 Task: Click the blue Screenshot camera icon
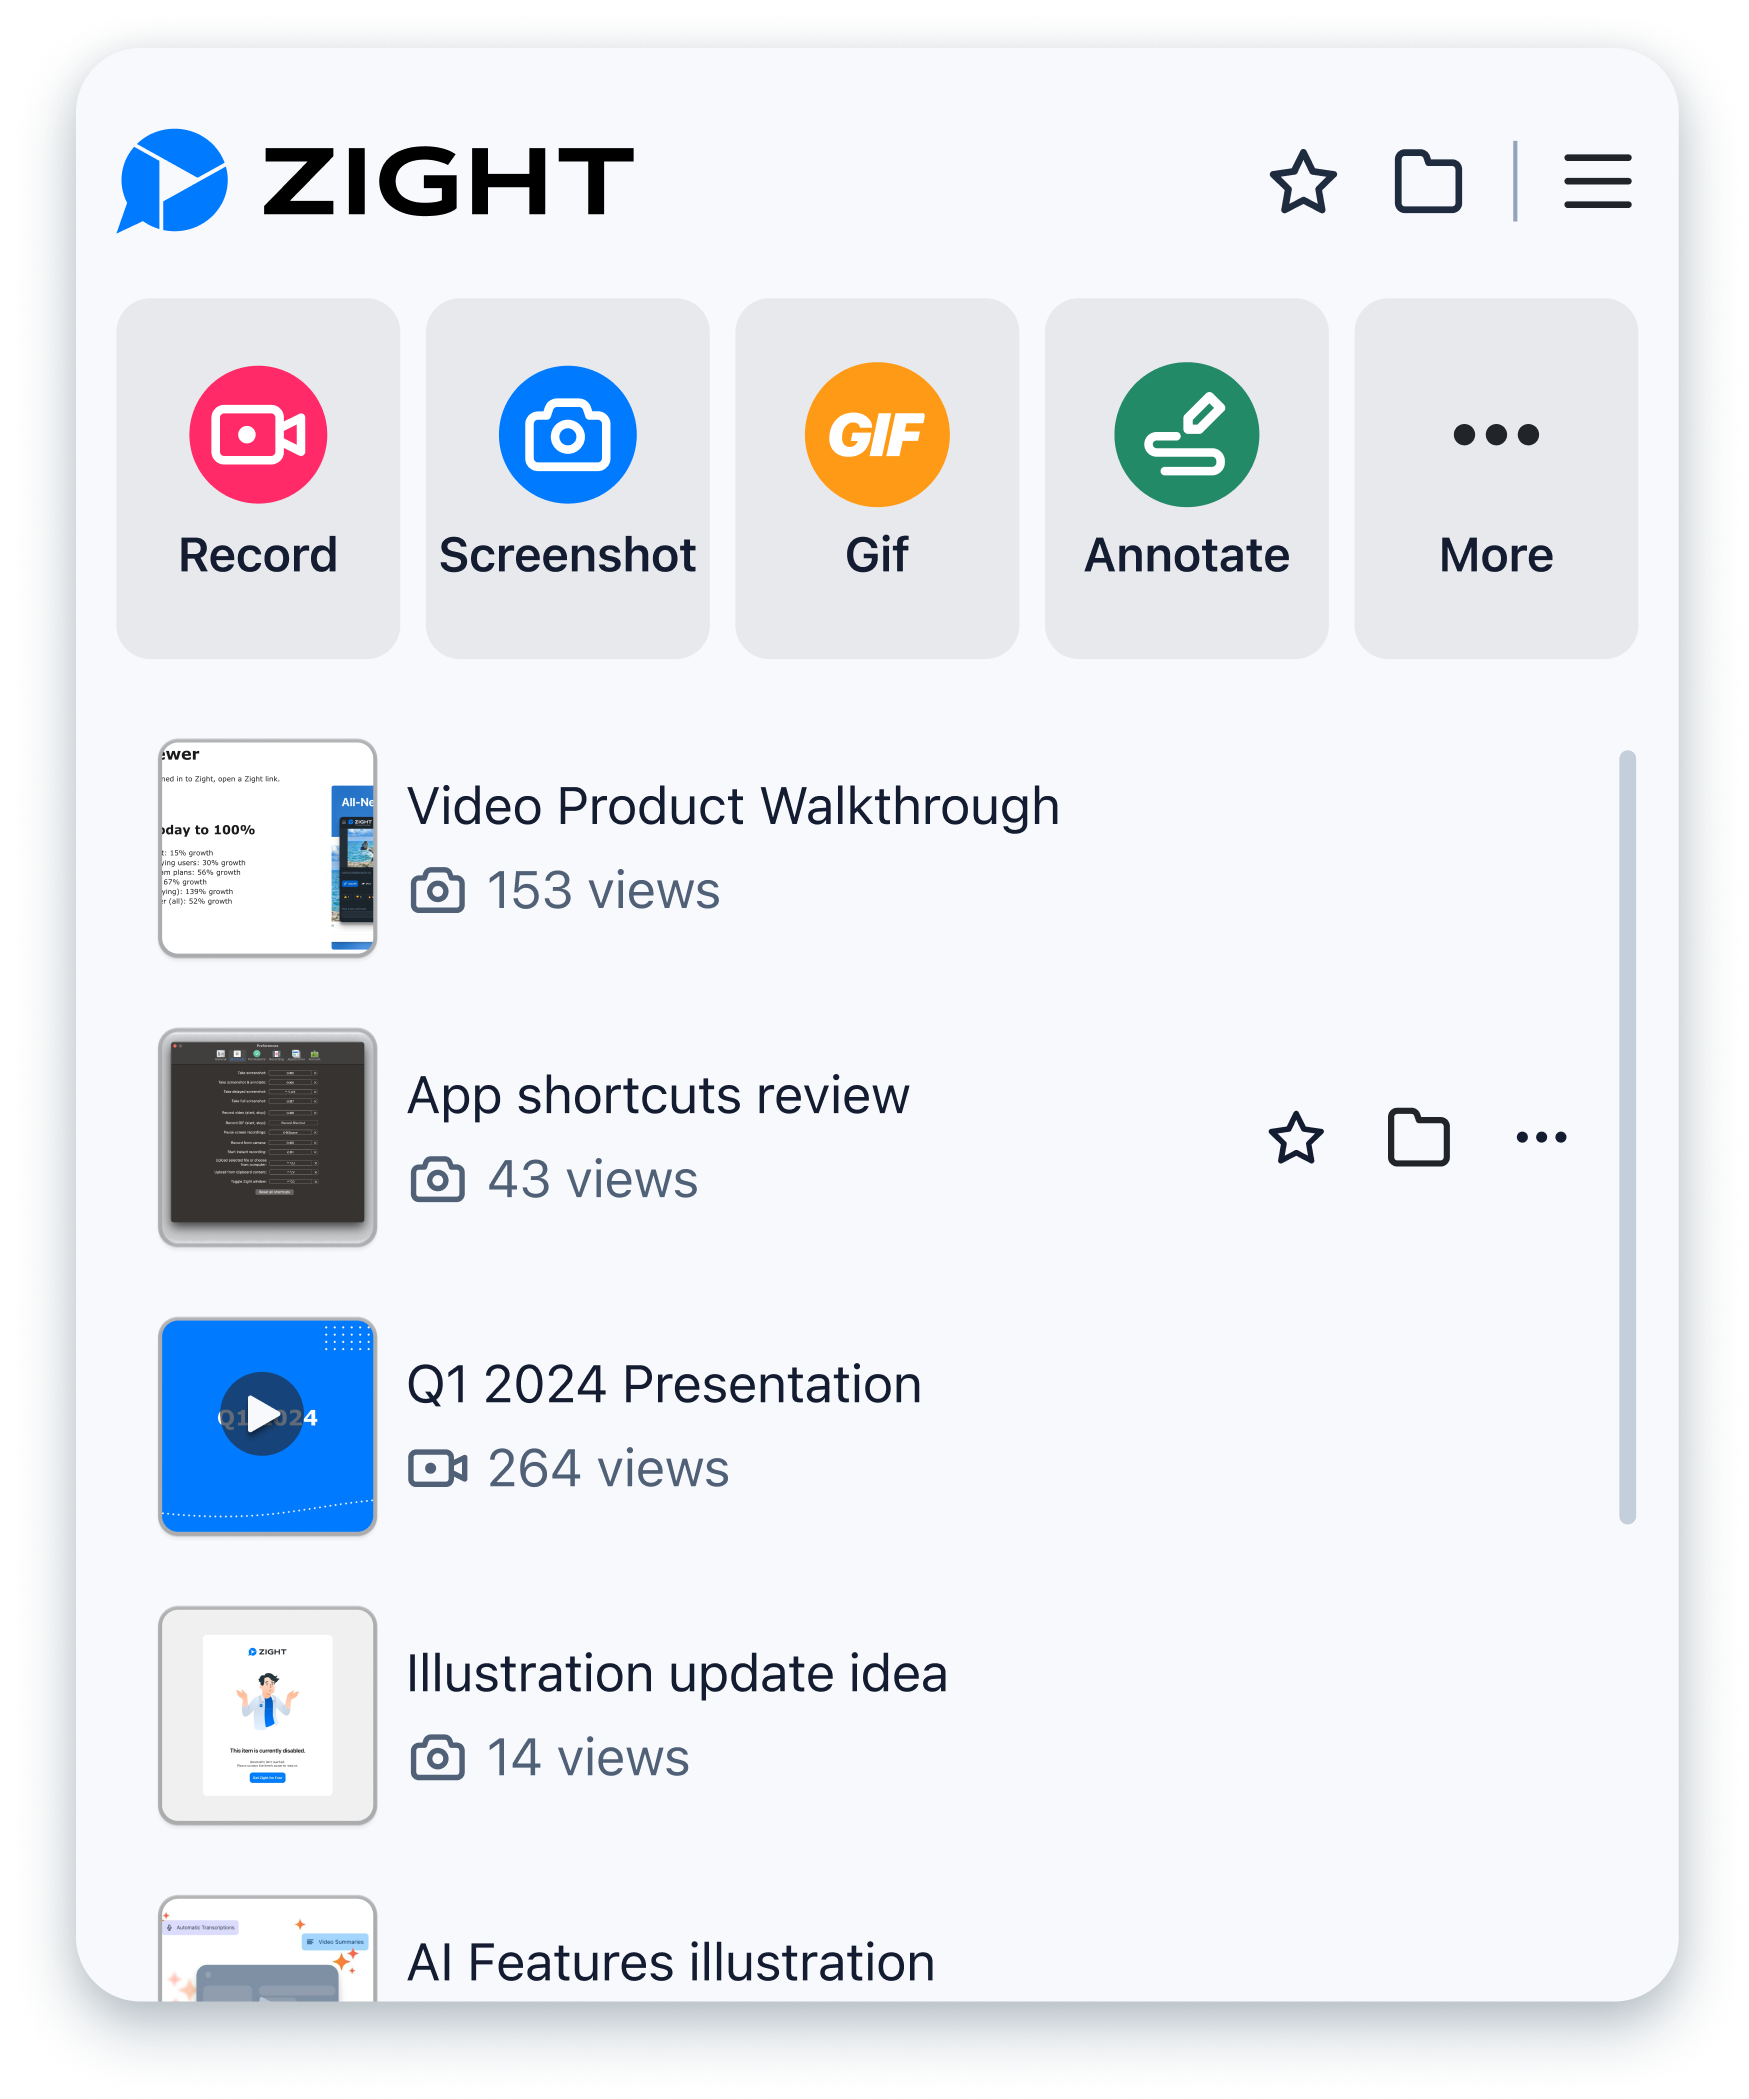pos(567,435)
